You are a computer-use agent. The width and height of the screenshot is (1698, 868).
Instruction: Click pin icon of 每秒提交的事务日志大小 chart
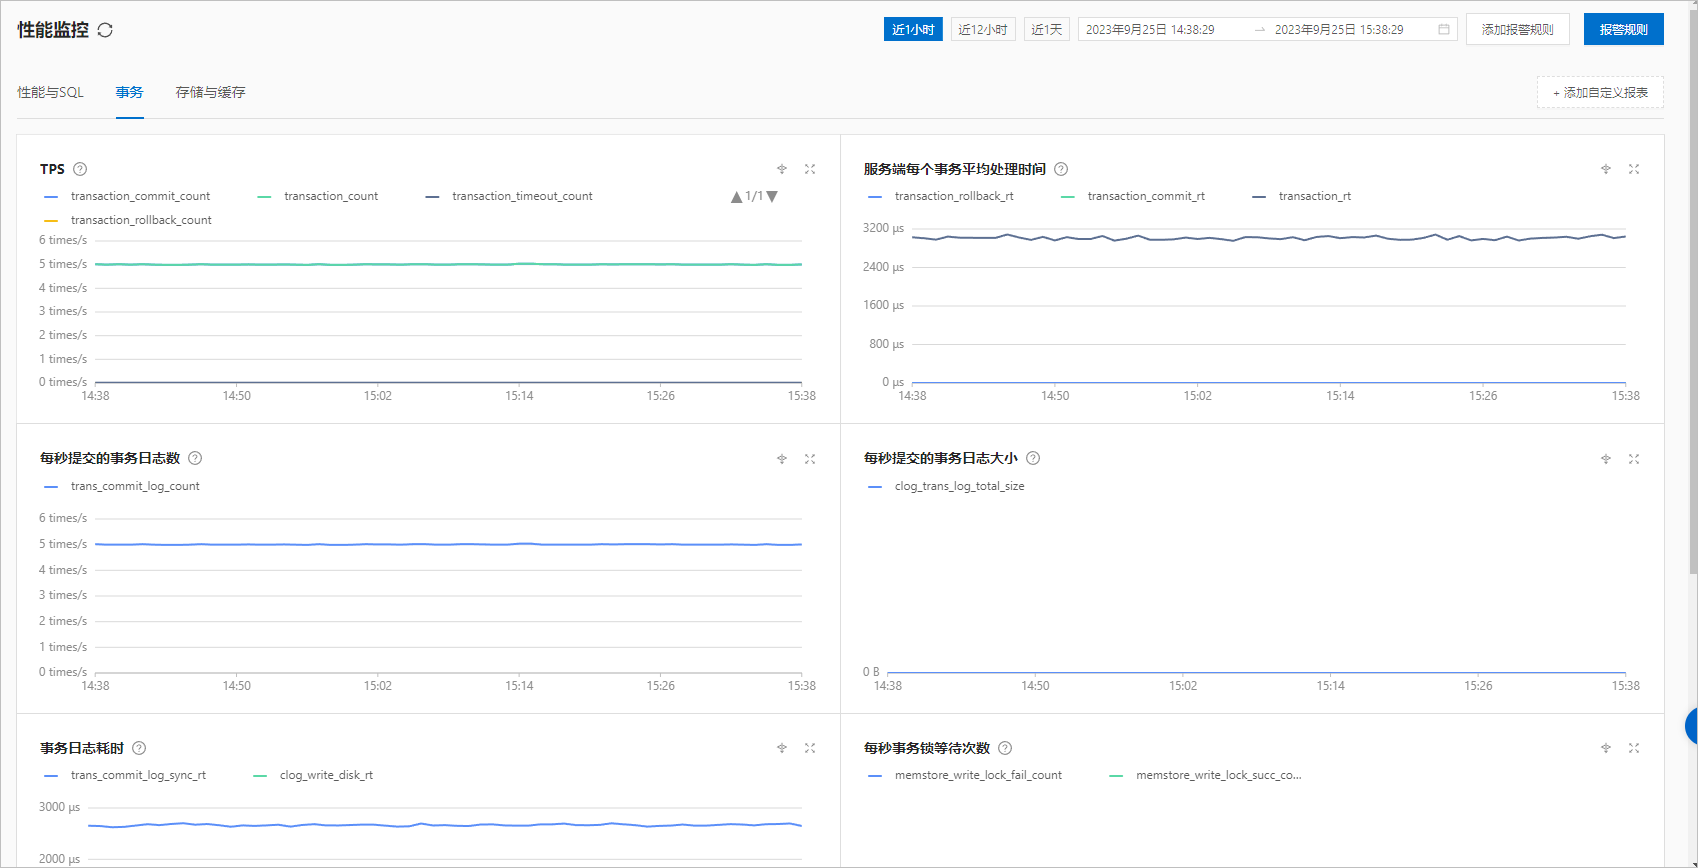tap(1606, 459)
